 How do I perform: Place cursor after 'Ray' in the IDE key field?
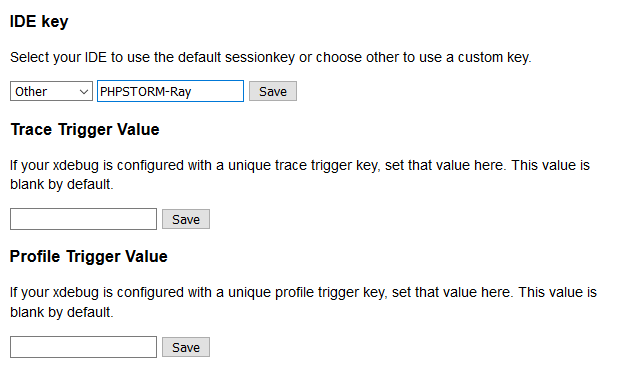tap(192, 92)
